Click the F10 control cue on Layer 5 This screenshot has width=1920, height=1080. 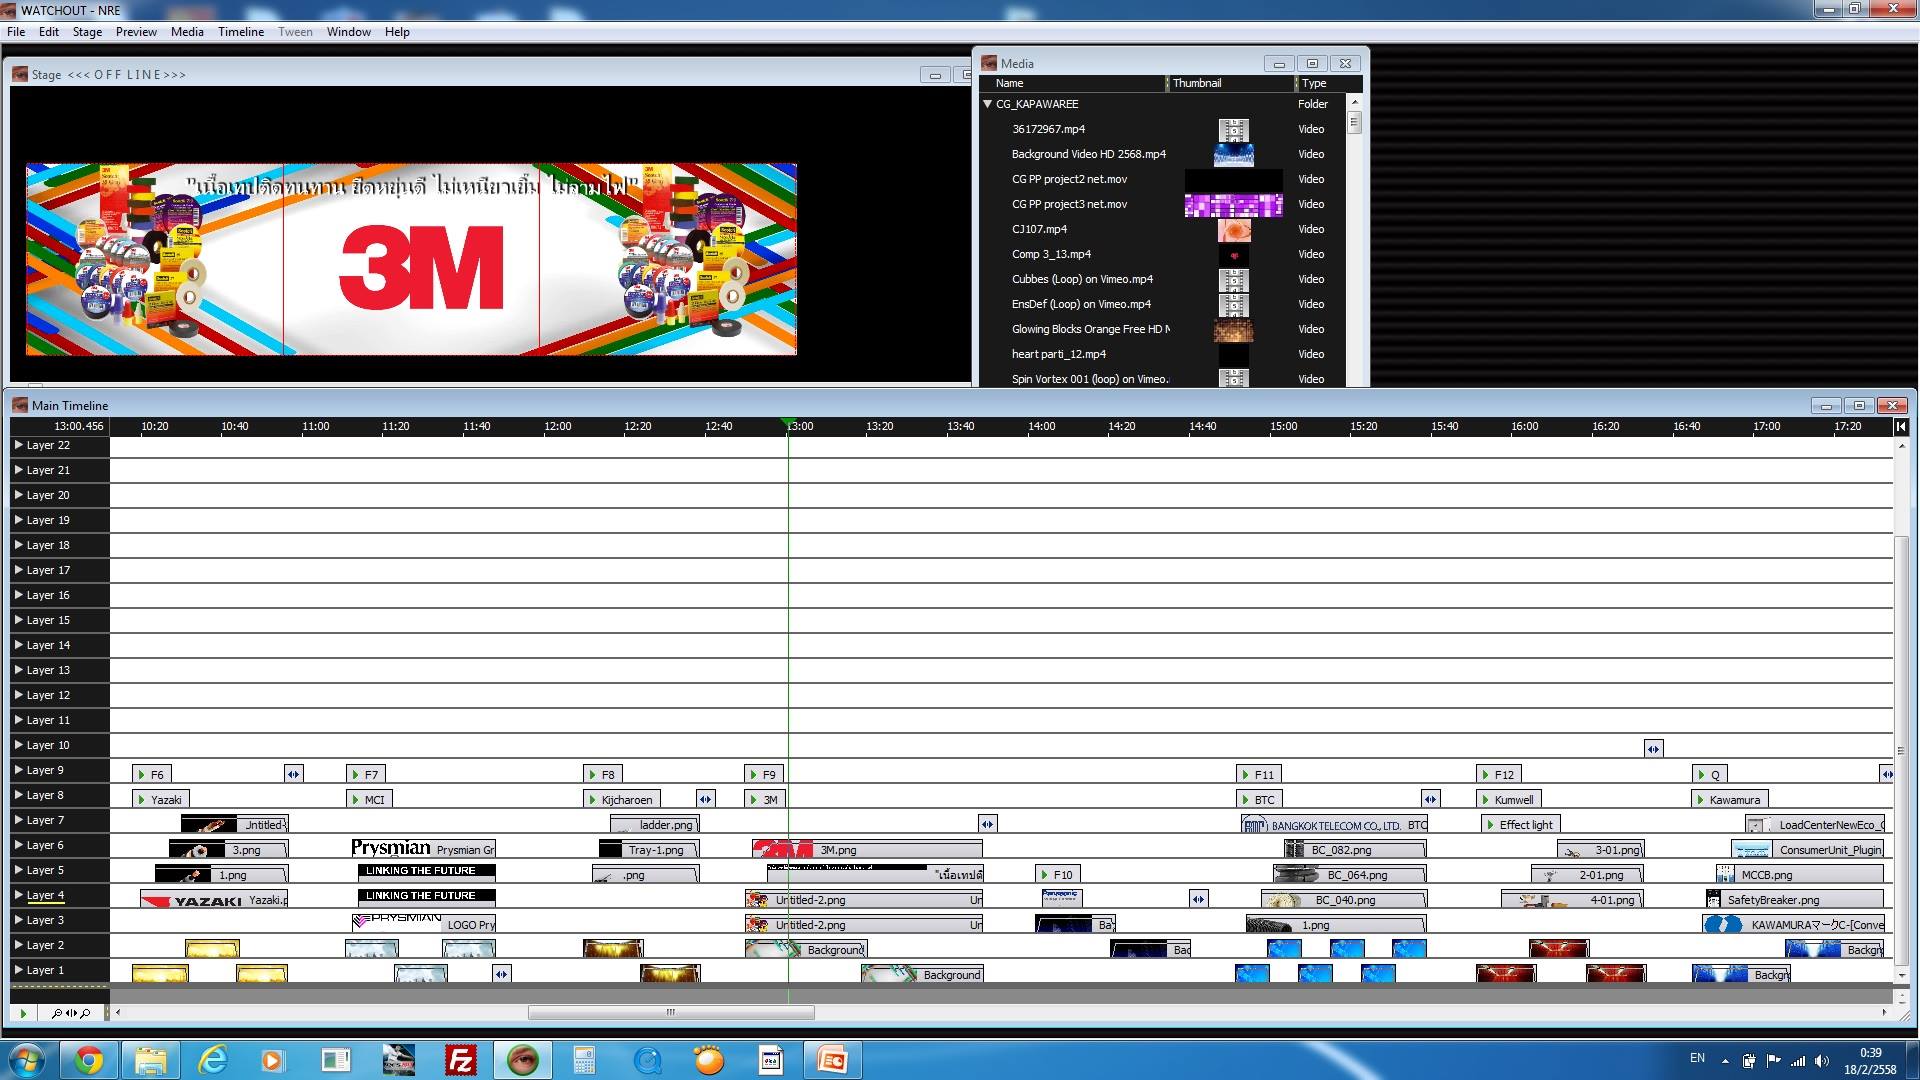[x=1057, y=874]
